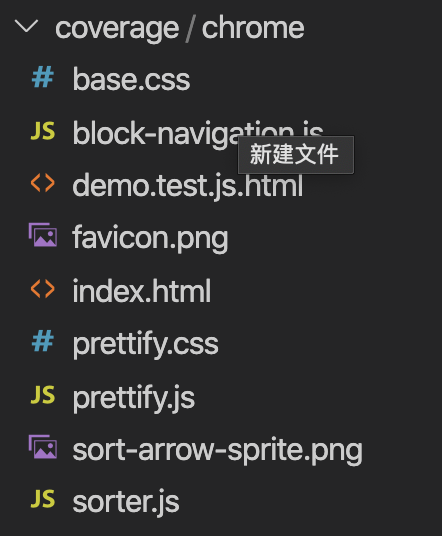Open block-navigation.js in the explorer
The width and height of the screenshot is (442, 536).
click(x=198, y=134)
